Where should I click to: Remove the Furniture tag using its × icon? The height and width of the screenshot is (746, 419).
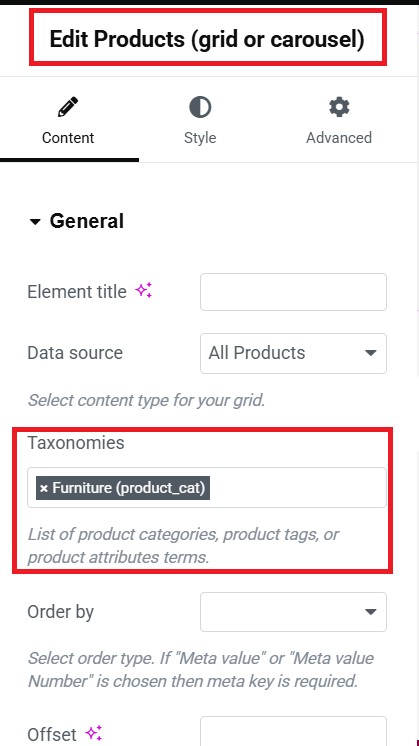(x=44, y=489)
